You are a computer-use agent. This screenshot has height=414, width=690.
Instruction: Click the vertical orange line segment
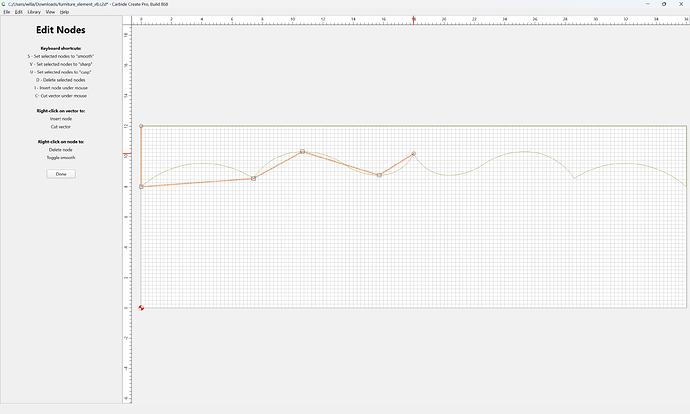141,156
